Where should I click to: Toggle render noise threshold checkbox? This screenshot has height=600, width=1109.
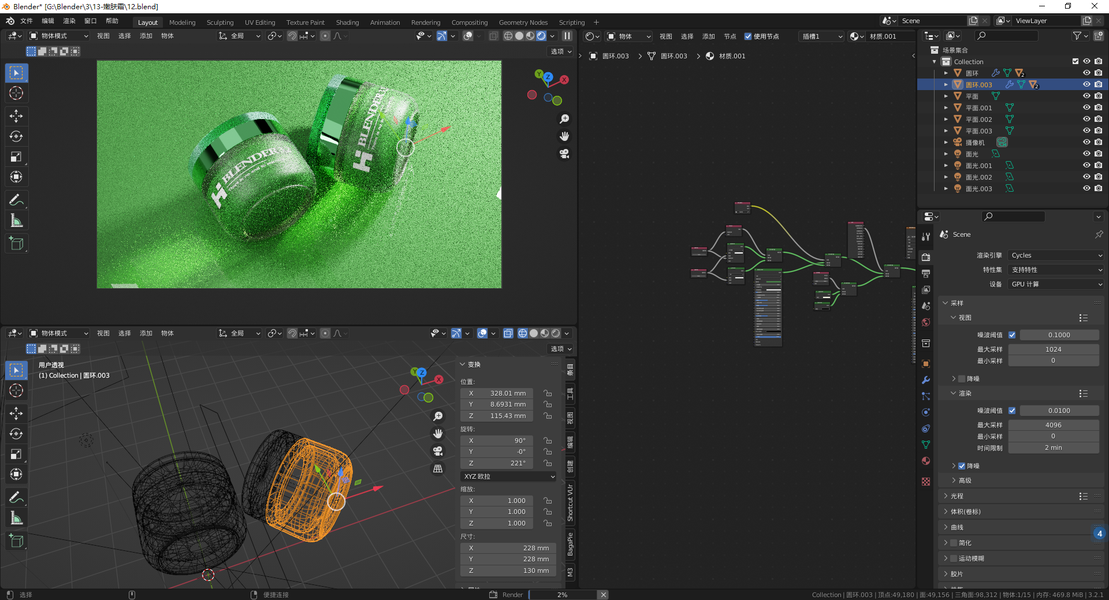(1012, 410)
